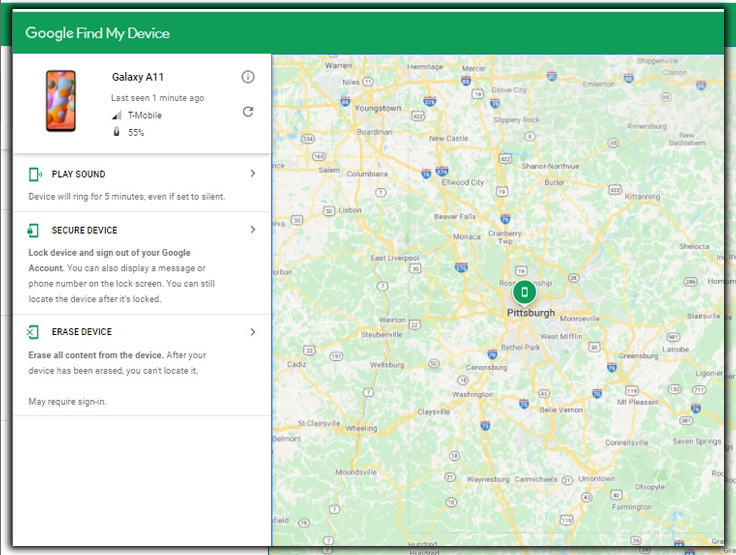Click the Ohiopyle label on map
Image resolution: width=736 pixels, height=555 pixels.
click(x=650, y=487)
